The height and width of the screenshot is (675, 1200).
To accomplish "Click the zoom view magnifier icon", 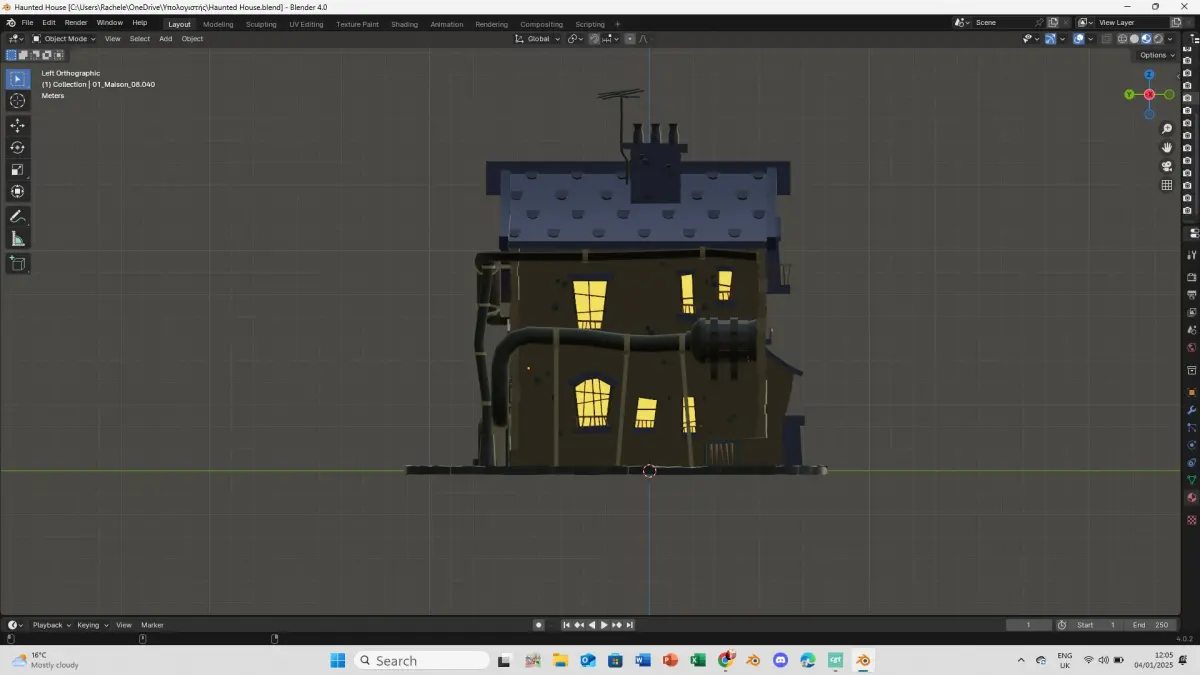I will pyautogui.click(x=1167, y=129).
